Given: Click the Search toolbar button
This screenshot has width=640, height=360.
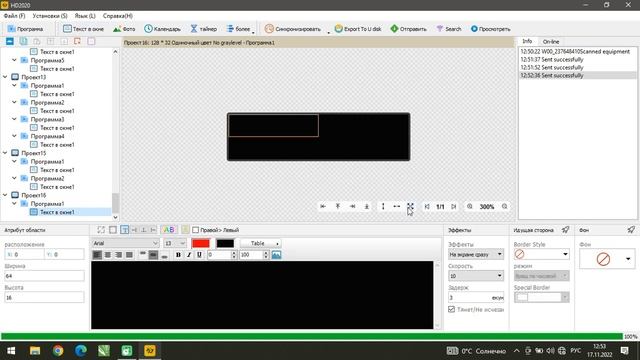Looking at the screenshot, I should [x=449, y=29].
